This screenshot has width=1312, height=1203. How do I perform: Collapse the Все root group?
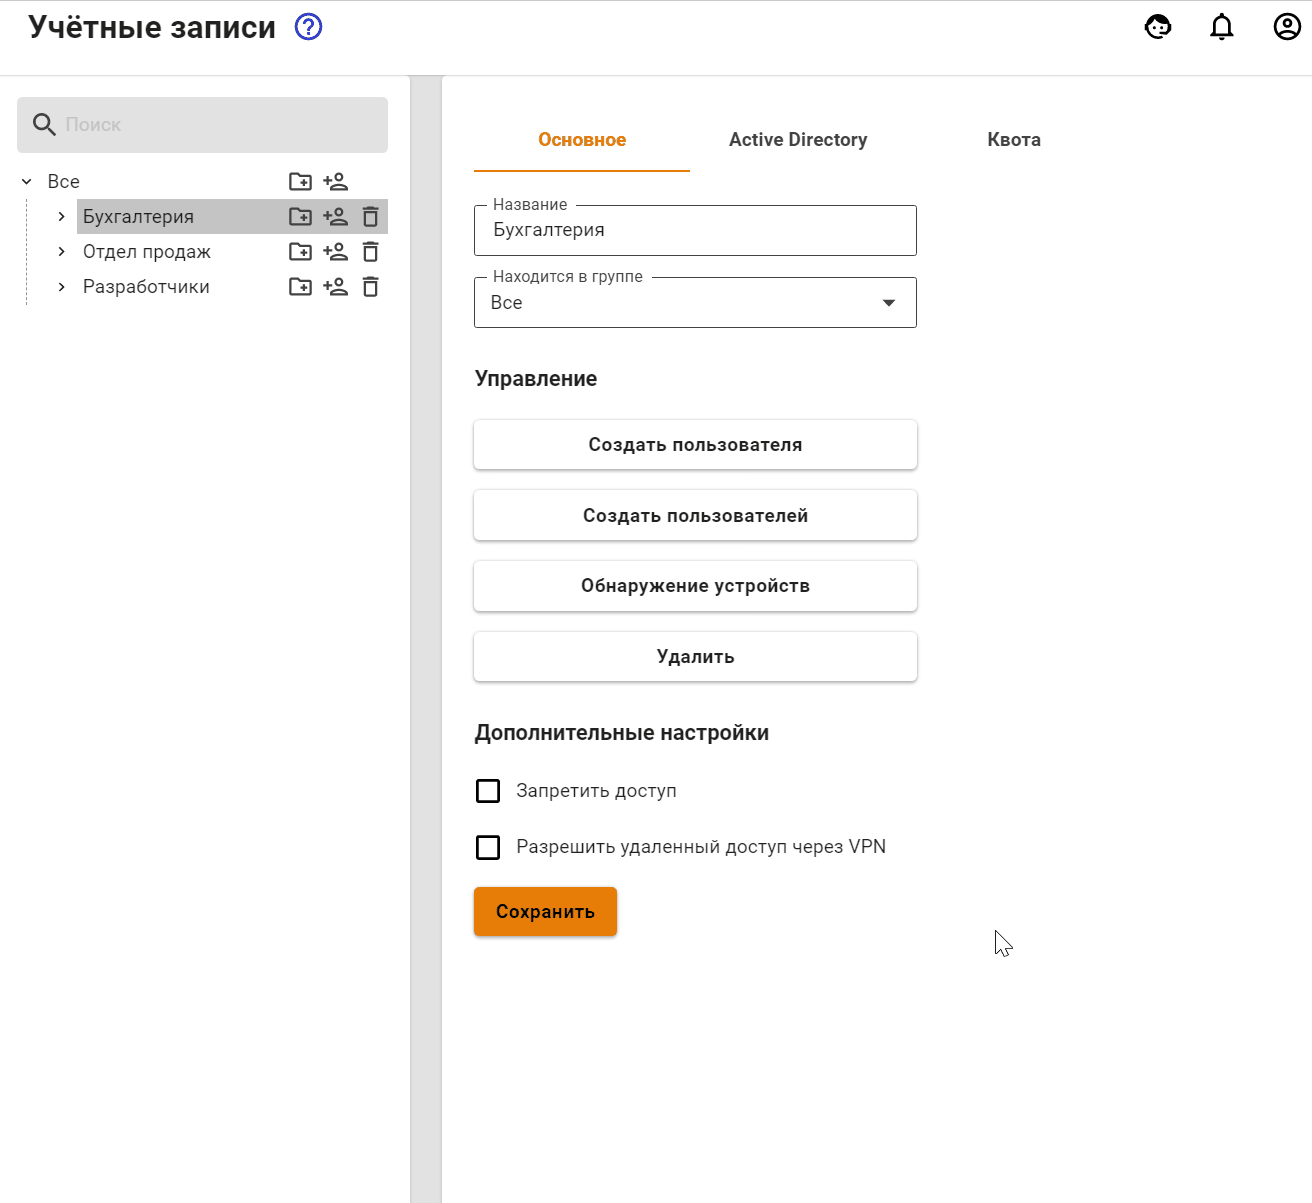pyautogui.click(x=27, y=182)
